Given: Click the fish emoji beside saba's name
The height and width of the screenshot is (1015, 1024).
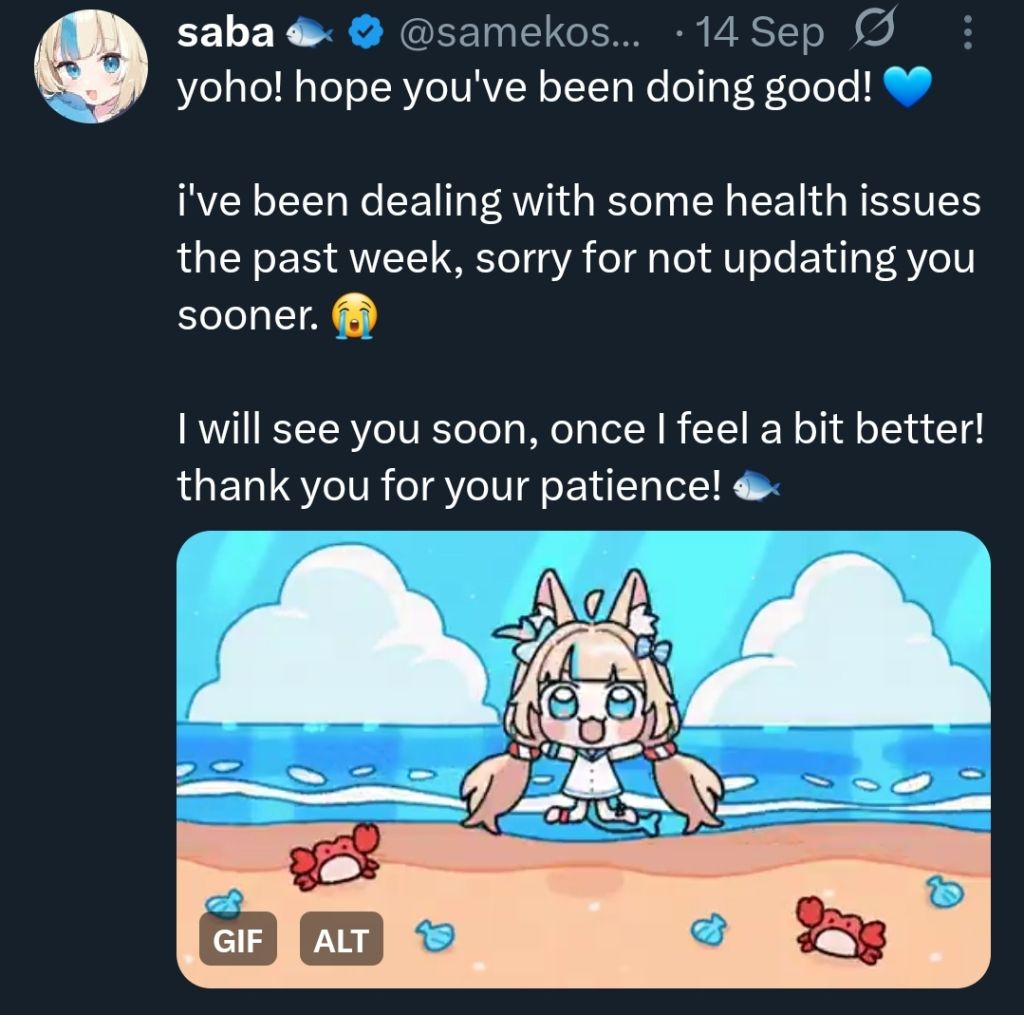Looking at the screenshot, I should 310,33.
